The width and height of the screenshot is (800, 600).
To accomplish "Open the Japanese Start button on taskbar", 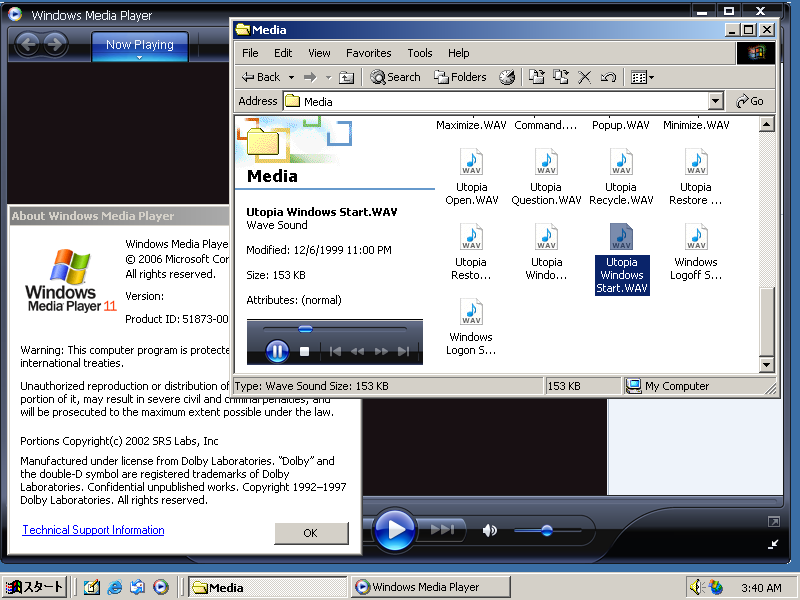I will pos(35,587).
